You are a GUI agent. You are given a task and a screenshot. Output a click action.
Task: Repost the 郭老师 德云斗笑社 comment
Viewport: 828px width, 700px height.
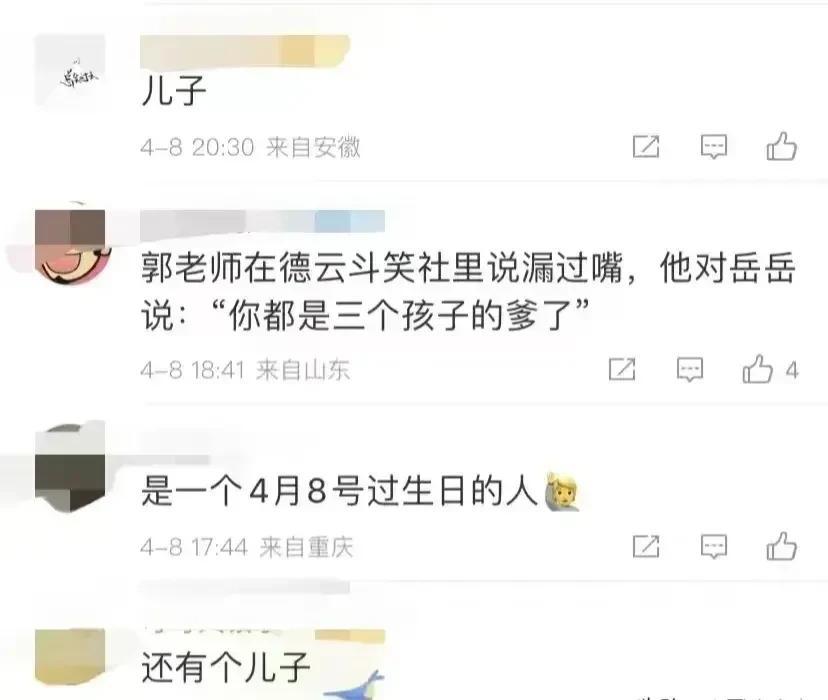pyautogui.click(x=622, y=368)
